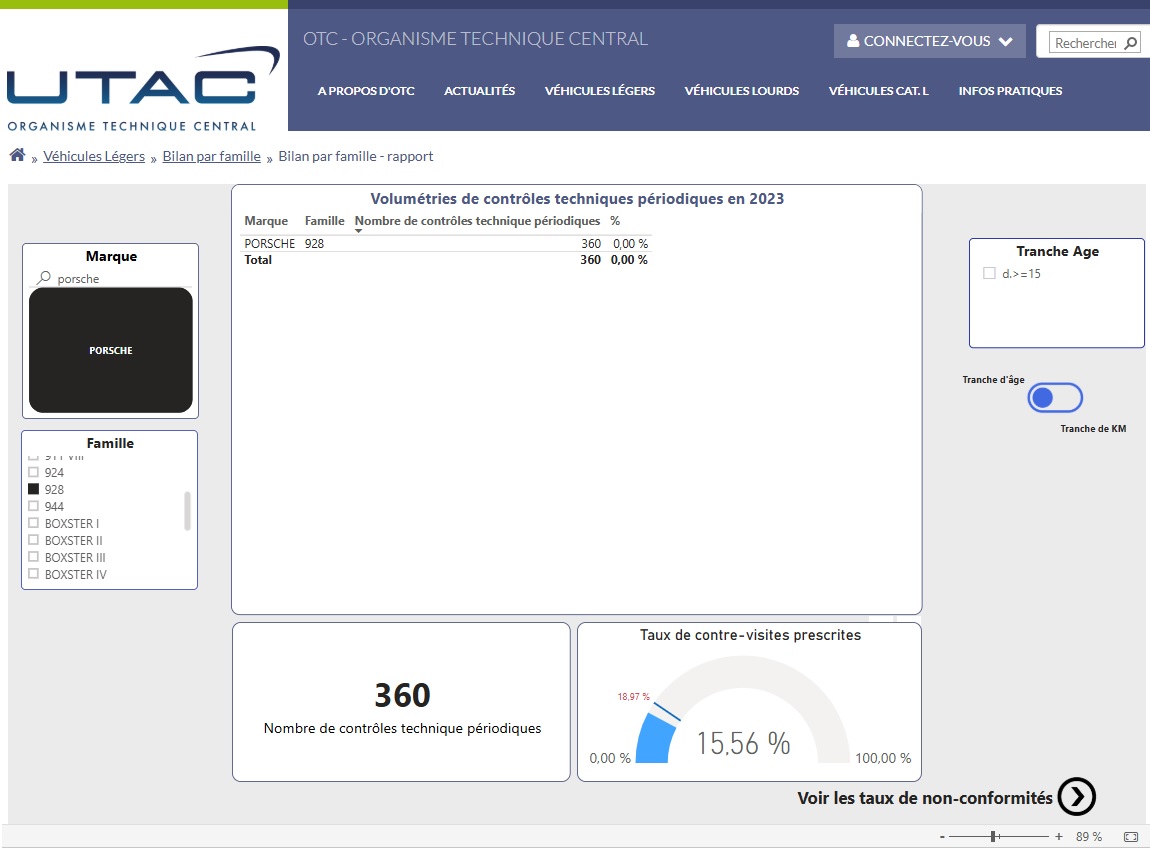
Task: Click the Famille list scrollbar
Action: tap(187, 511)
